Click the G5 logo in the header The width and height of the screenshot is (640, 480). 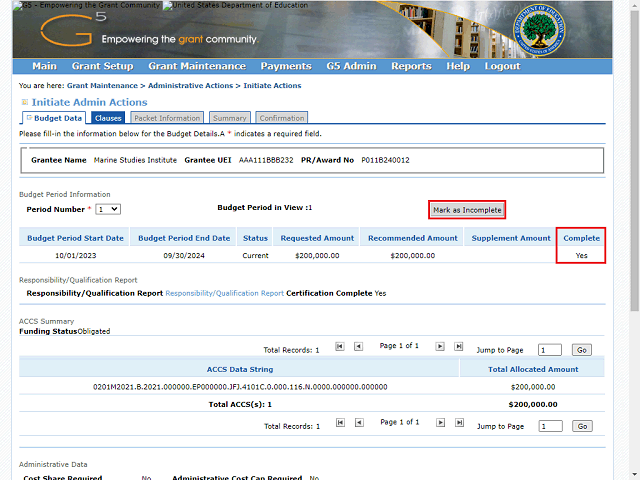[x=73, y=29]
